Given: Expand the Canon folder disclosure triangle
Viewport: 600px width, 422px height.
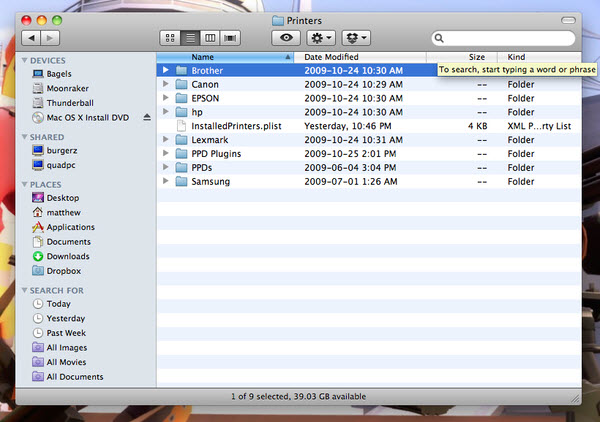Looking at the screenshot, I should point(166,84).
